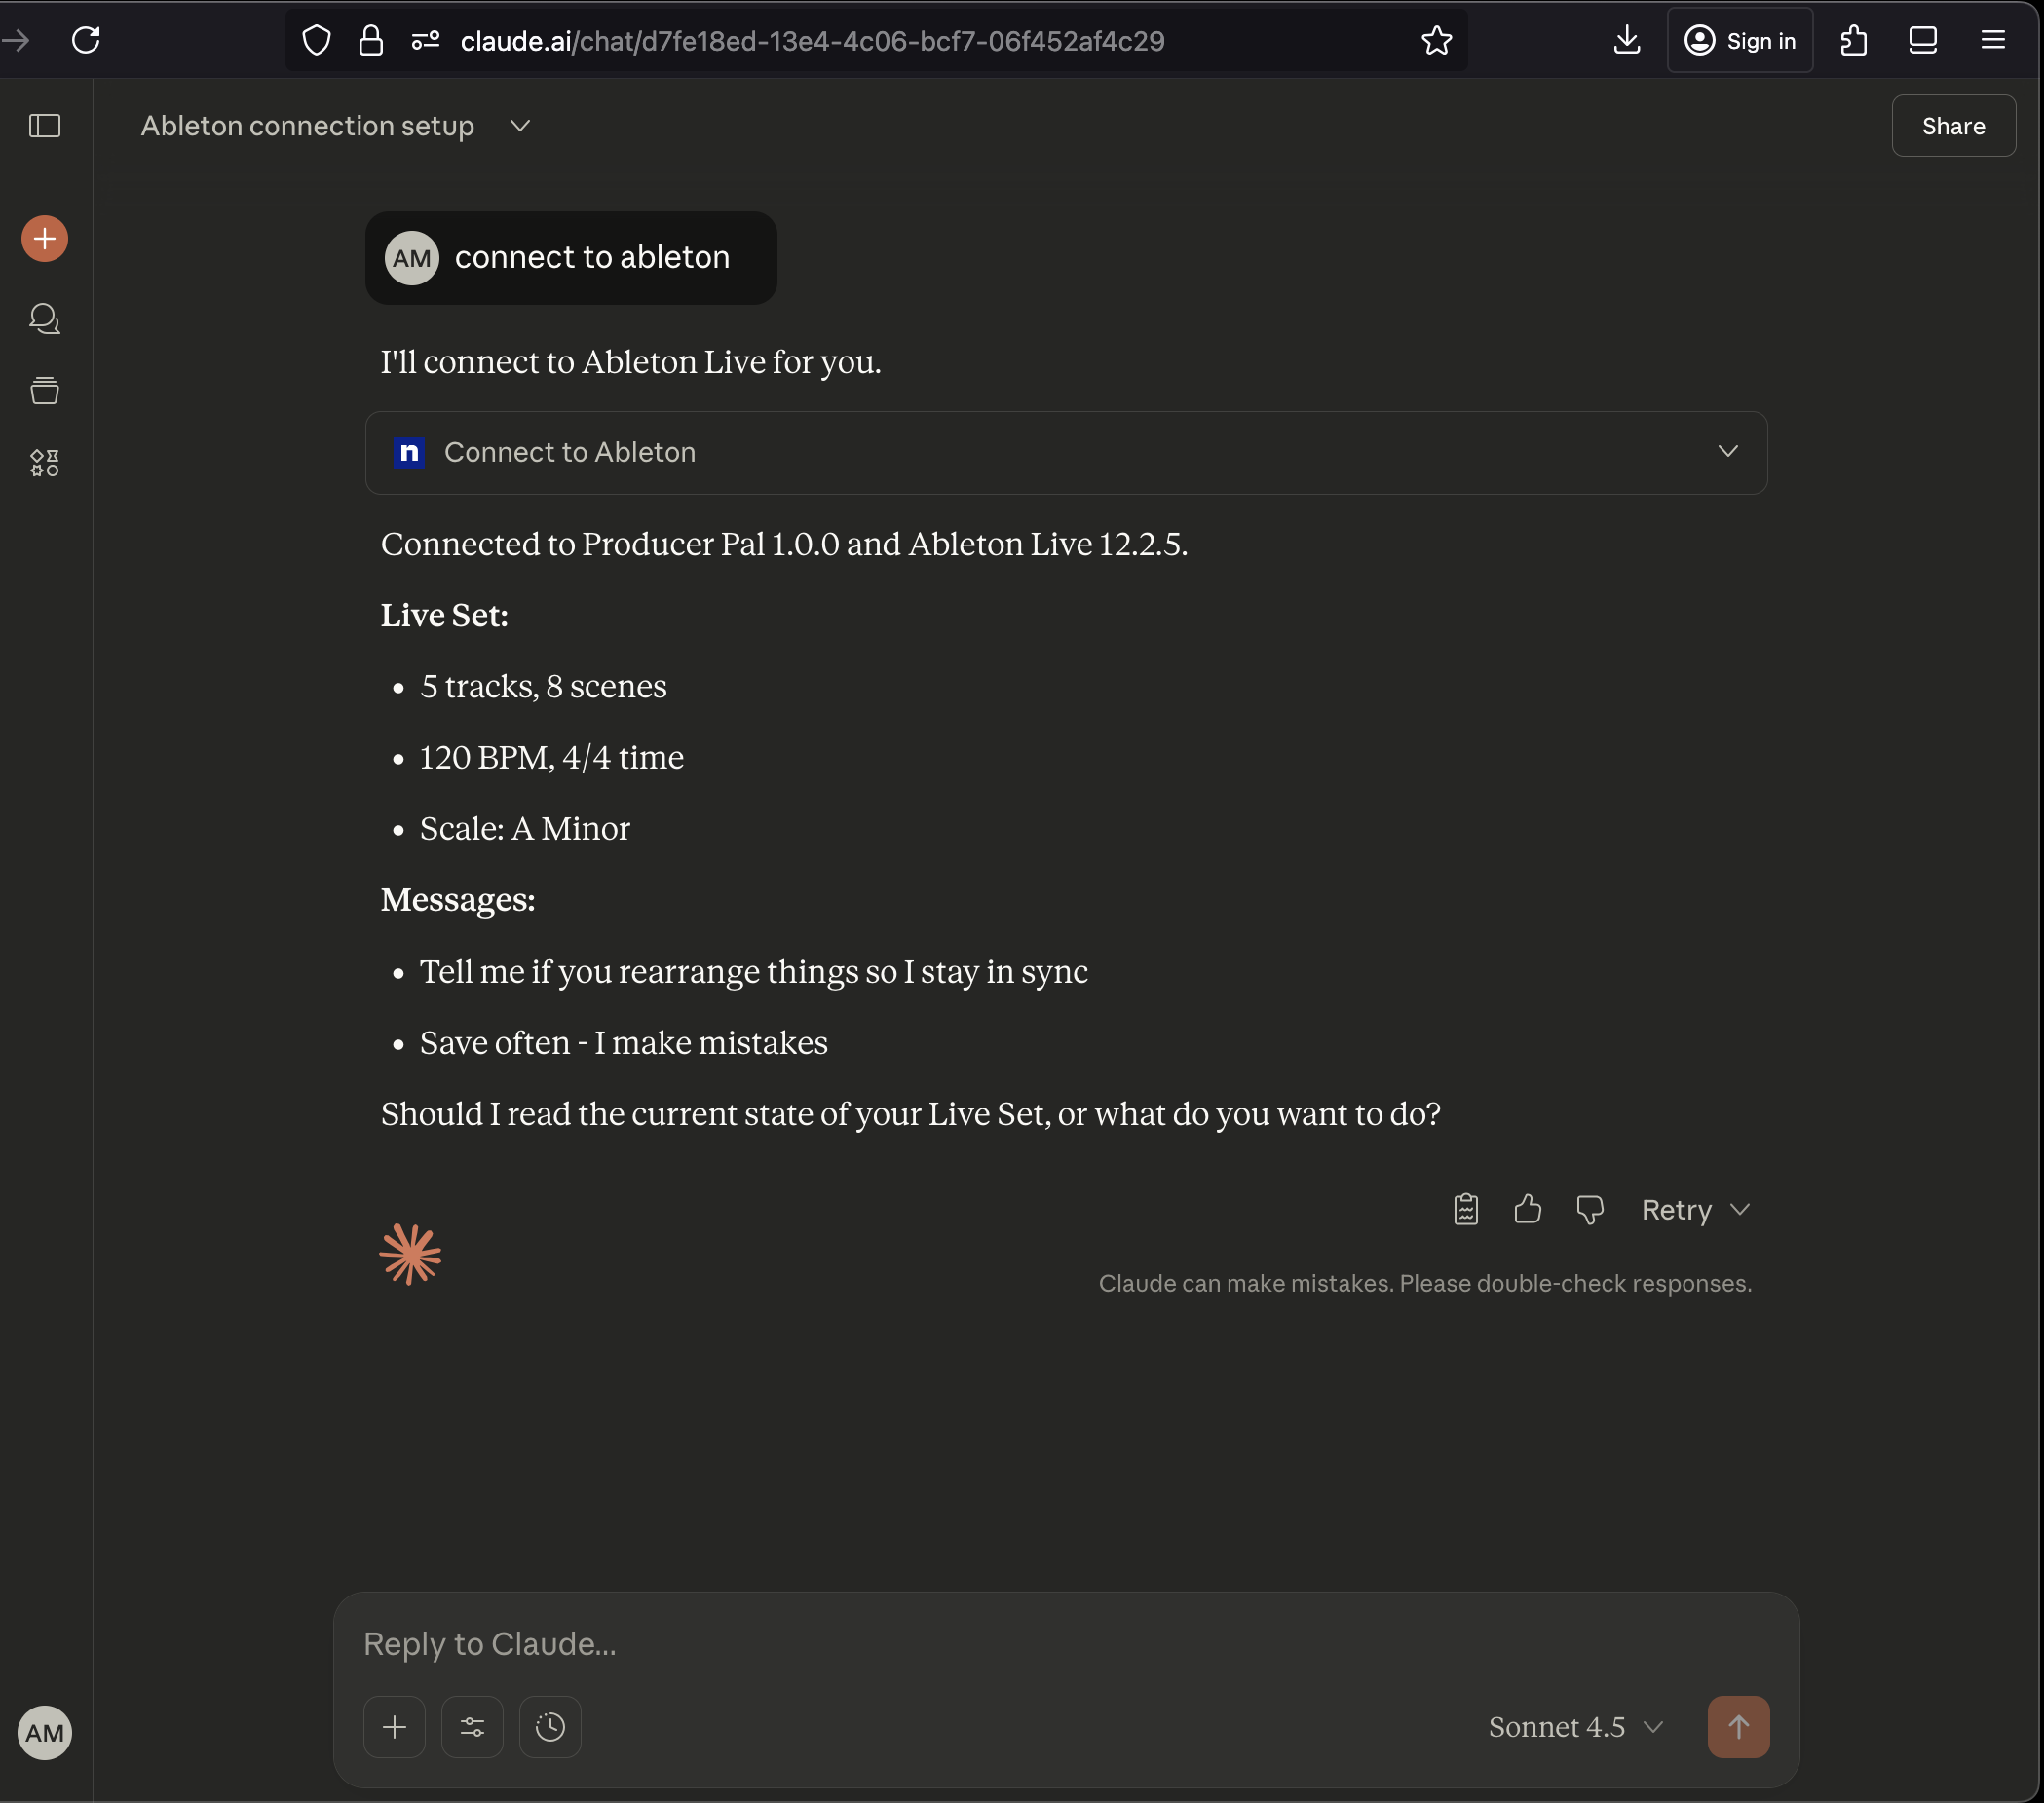Bookmark this page with the star icon
This screenshot has height=1803, width=2044.
coord(1436,40)
